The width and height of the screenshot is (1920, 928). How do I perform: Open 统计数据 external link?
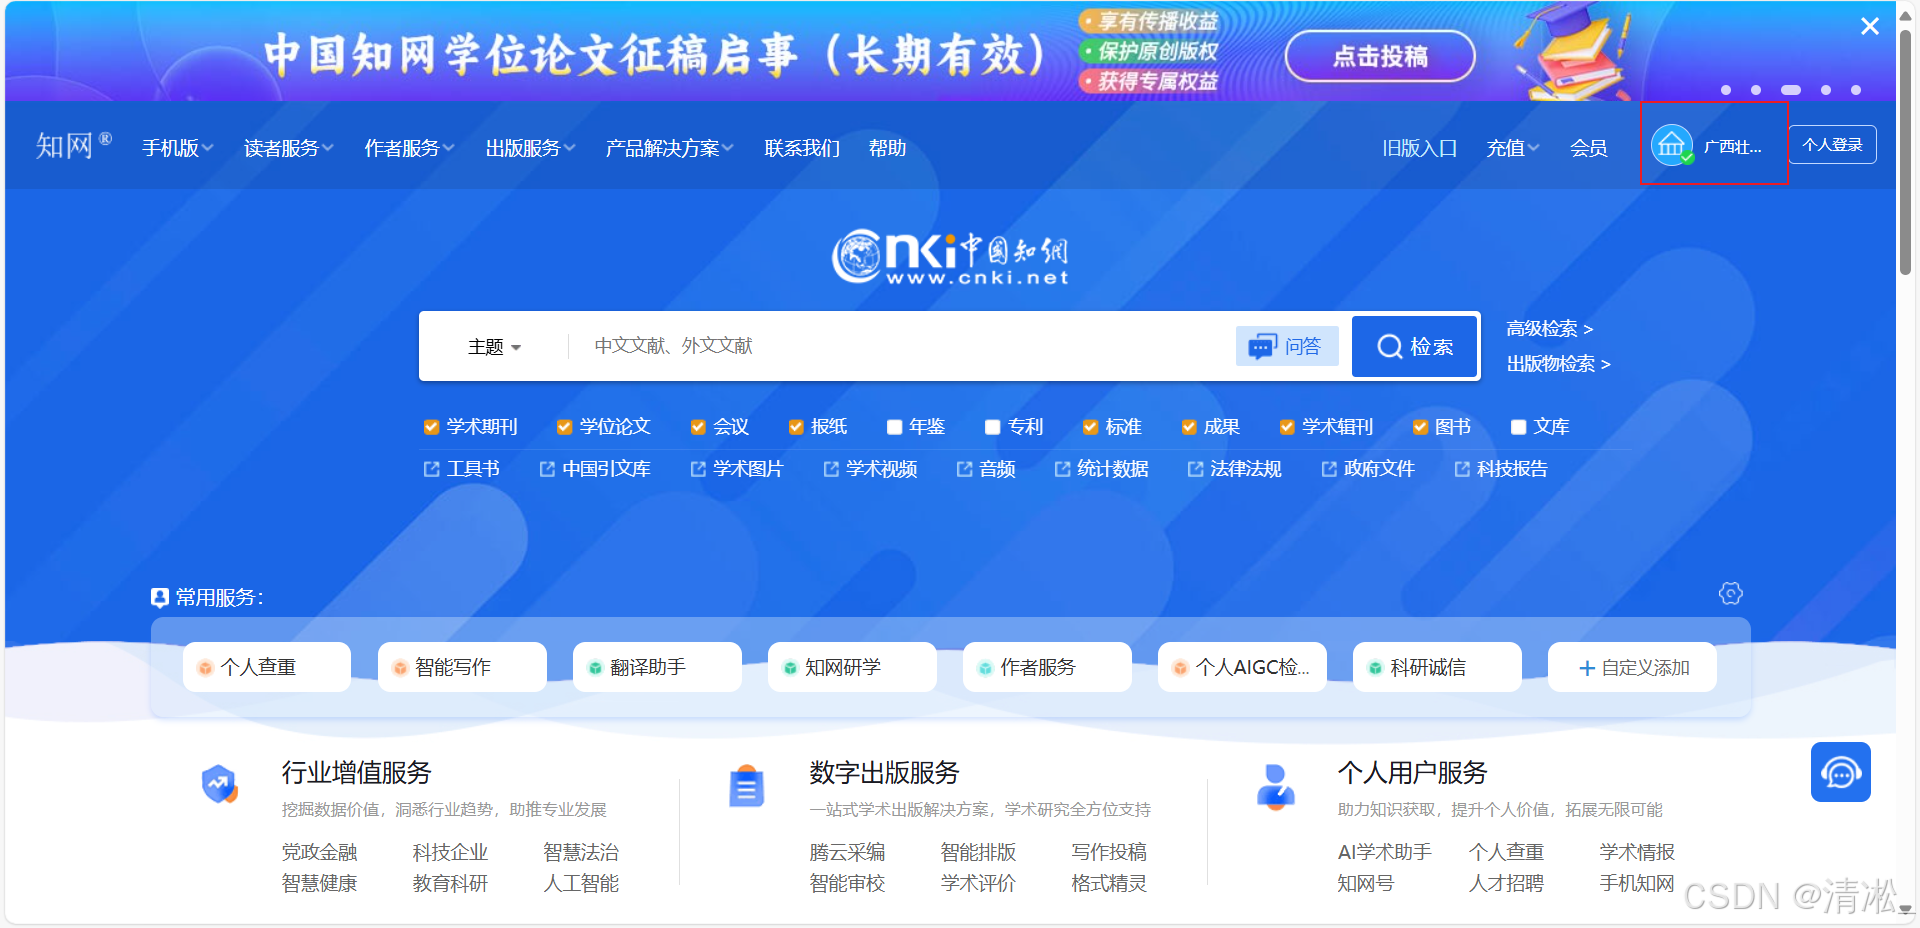click(x=1101, y=469)
